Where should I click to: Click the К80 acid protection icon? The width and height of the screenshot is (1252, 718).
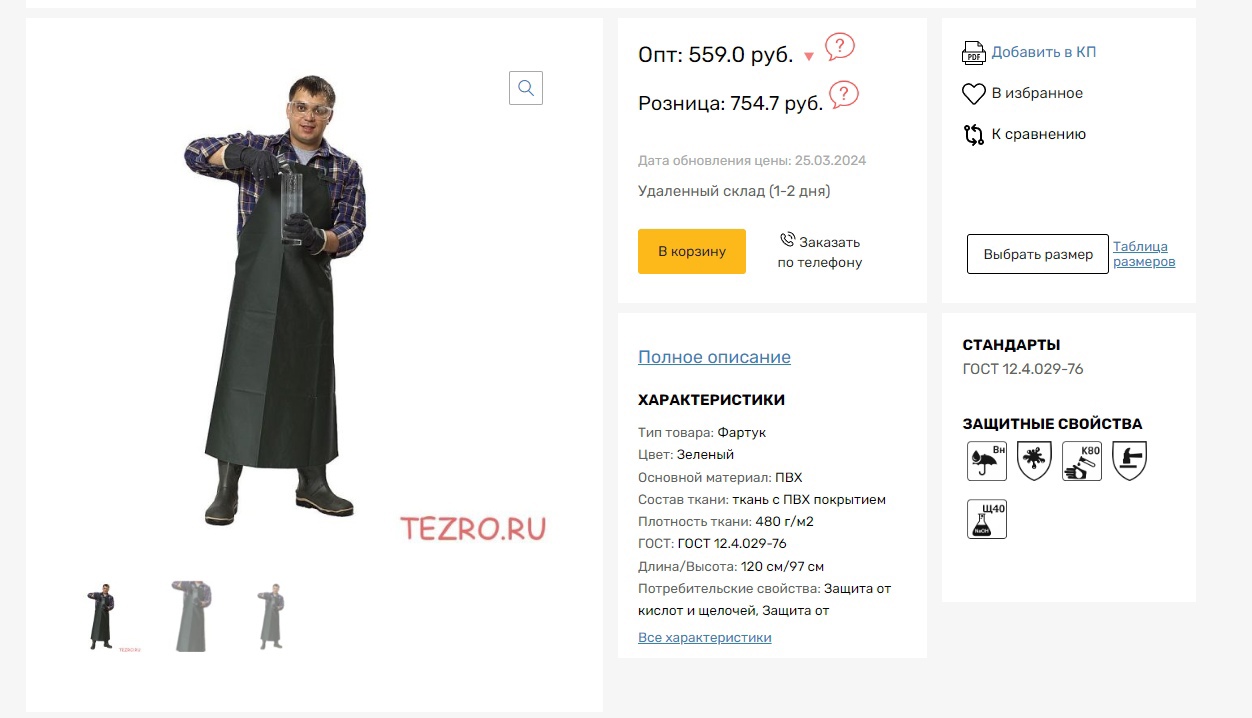(1082, 461)
